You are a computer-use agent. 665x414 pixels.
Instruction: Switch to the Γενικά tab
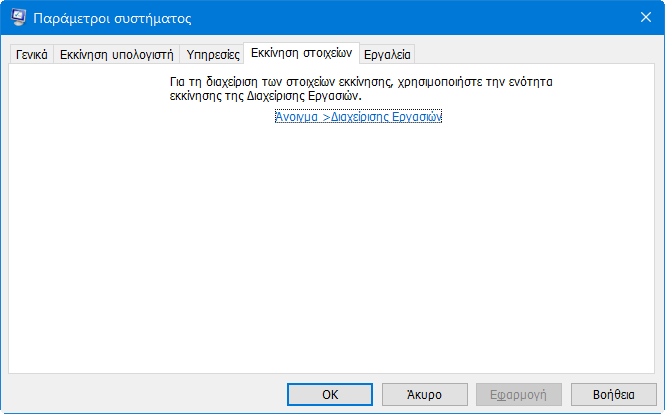pos(31,54)
